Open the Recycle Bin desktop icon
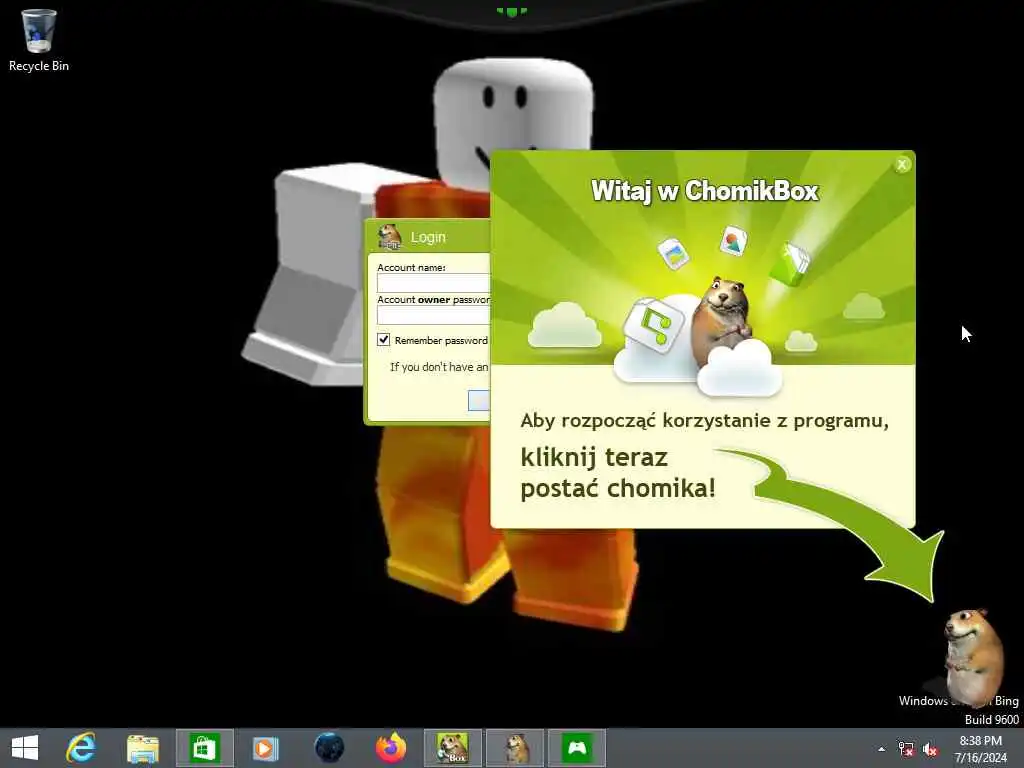The width and height of the screenshot is (1024, 768). (x=39, y=40)
